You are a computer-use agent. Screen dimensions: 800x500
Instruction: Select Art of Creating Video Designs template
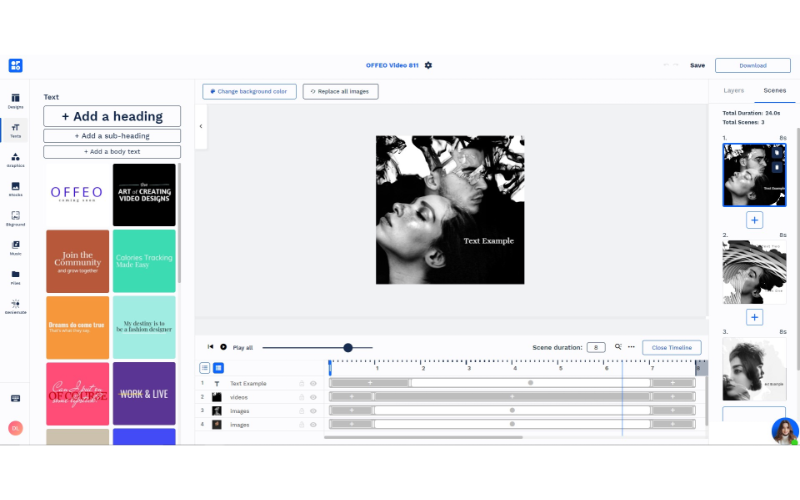[144, 195]
